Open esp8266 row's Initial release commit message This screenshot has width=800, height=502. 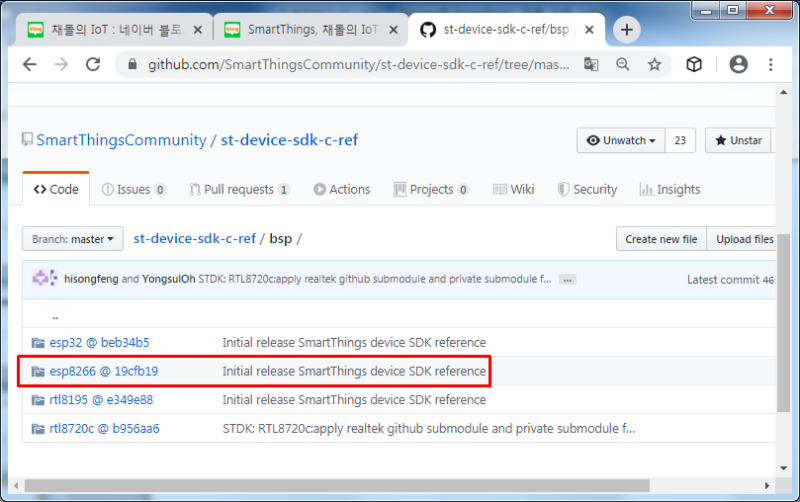click(354, 371)
